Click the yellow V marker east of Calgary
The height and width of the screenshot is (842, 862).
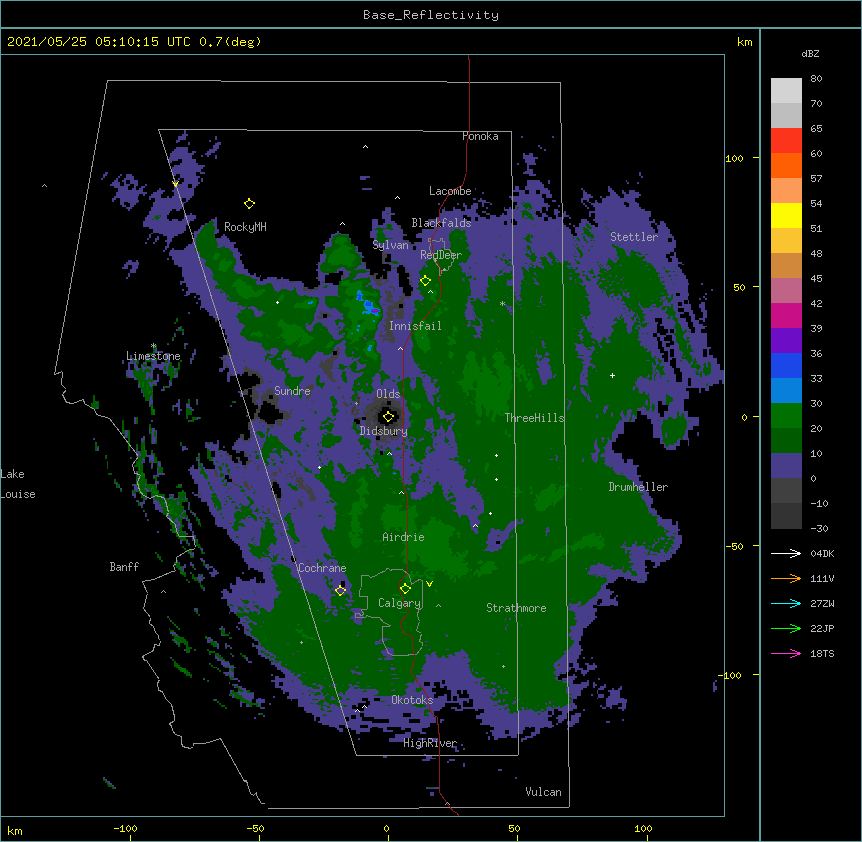click(x=429, y=584)
